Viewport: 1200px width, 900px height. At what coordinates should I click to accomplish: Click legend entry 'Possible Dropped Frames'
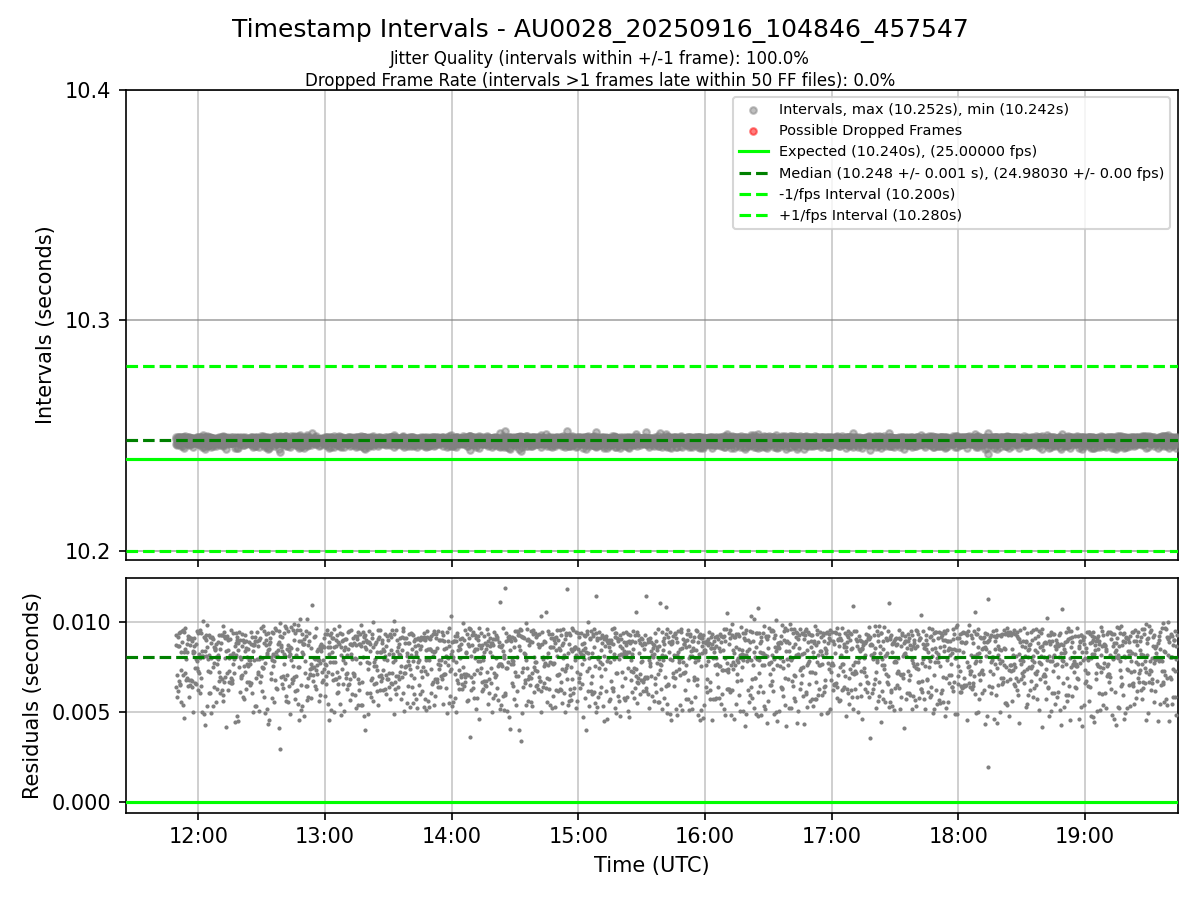tap(870, 130)
